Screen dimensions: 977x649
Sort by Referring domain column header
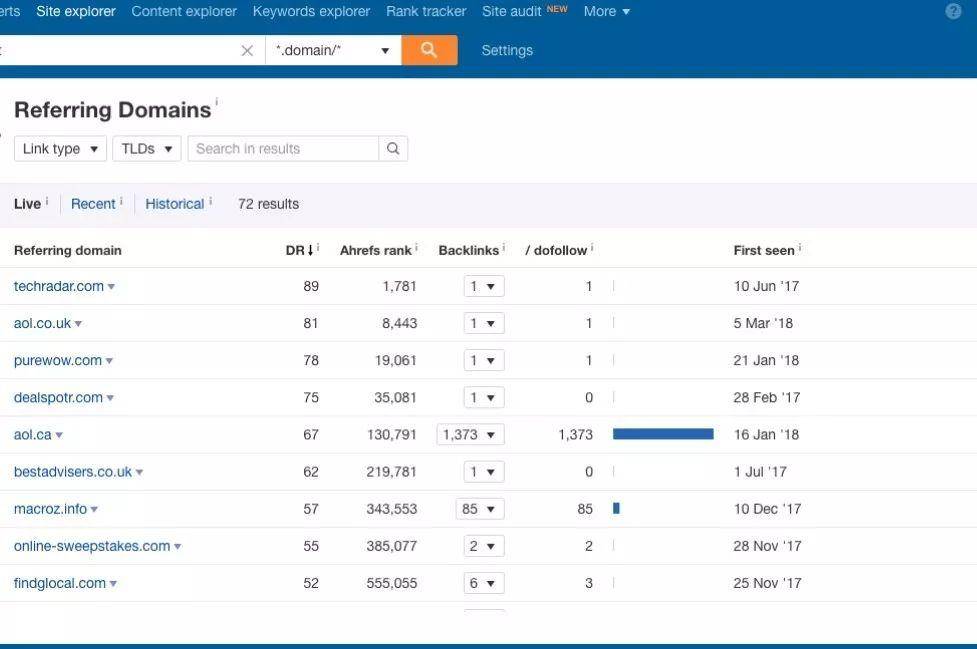click(x=68, y=250)
